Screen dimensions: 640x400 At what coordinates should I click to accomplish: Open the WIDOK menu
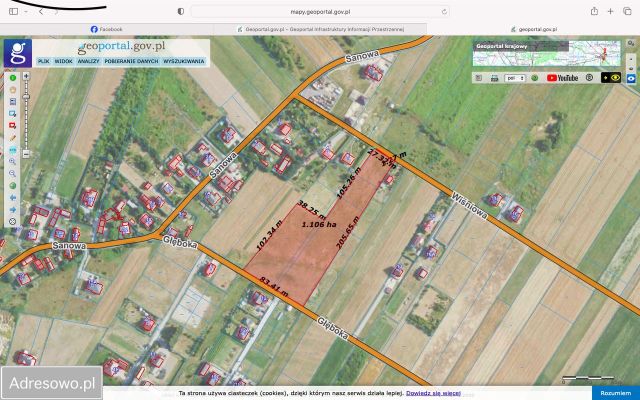[x=63, y=61]
